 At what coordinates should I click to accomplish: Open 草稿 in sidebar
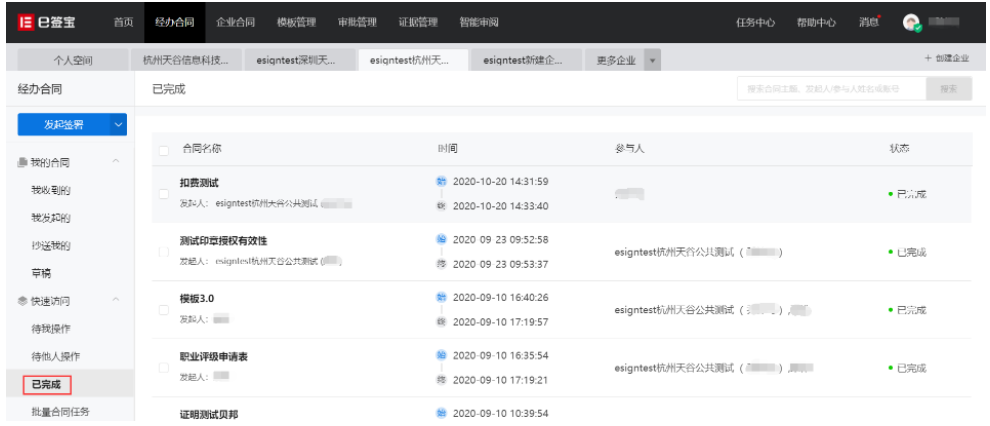click(x=41, y=273)
